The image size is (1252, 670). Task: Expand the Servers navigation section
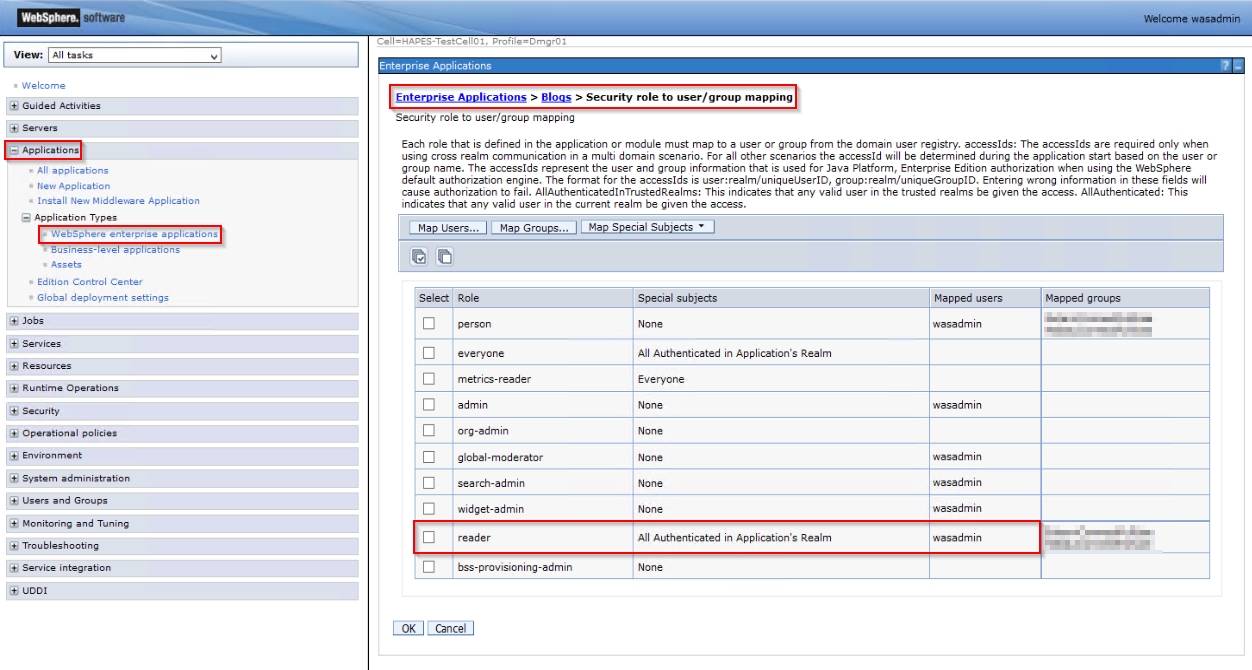coord(14,128)
